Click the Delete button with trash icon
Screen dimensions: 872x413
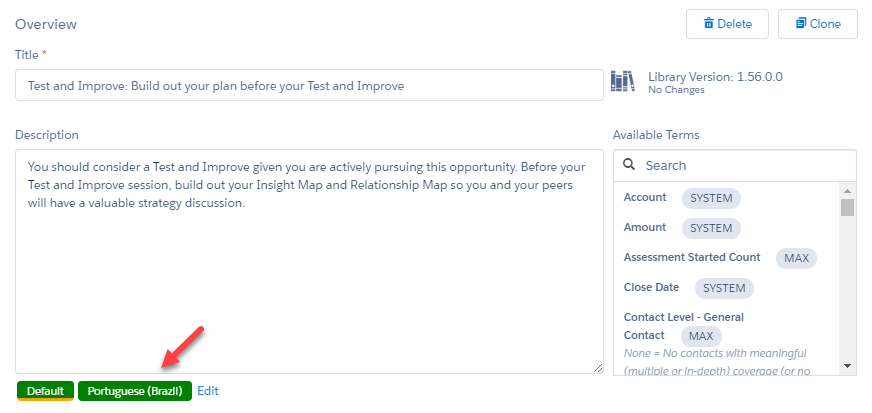[x=727, y=24]
